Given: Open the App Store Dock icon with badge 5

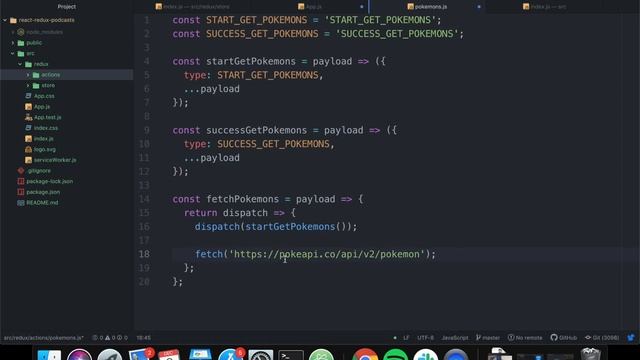Looking at the screenshot, I should point(231,354).
